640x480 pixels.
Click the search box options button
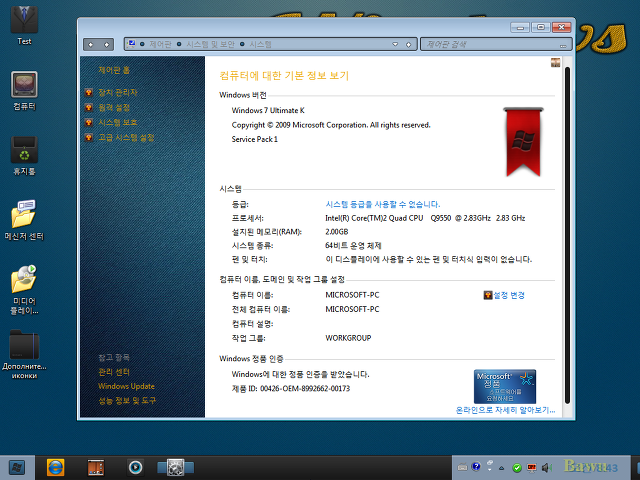click(x=563, y=44)
